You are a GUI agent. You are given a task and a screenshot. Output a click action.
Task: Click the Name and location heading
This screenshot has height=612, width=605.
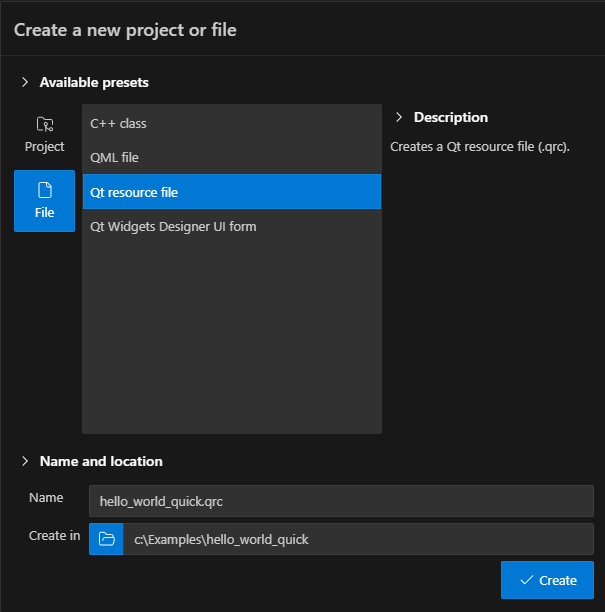pyautogui.click(x=101, y=461)
